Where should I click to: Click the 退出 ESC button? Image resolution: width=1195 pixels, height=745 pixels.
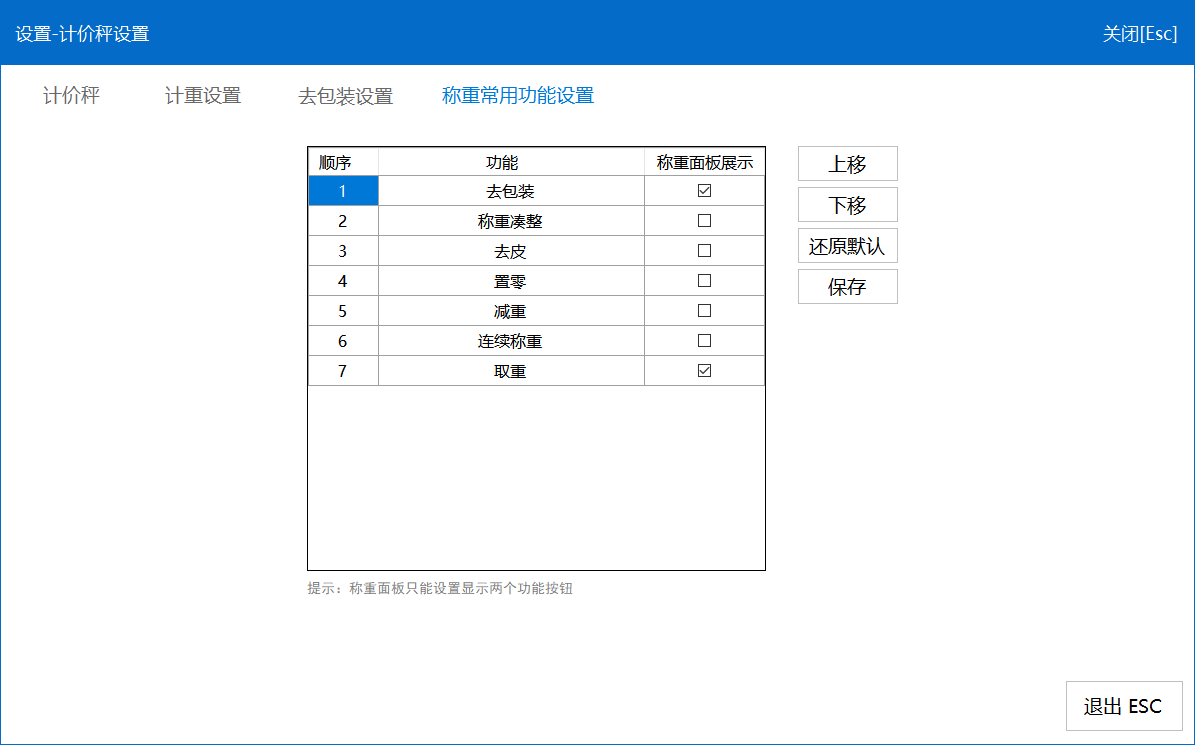(1123, 707)
